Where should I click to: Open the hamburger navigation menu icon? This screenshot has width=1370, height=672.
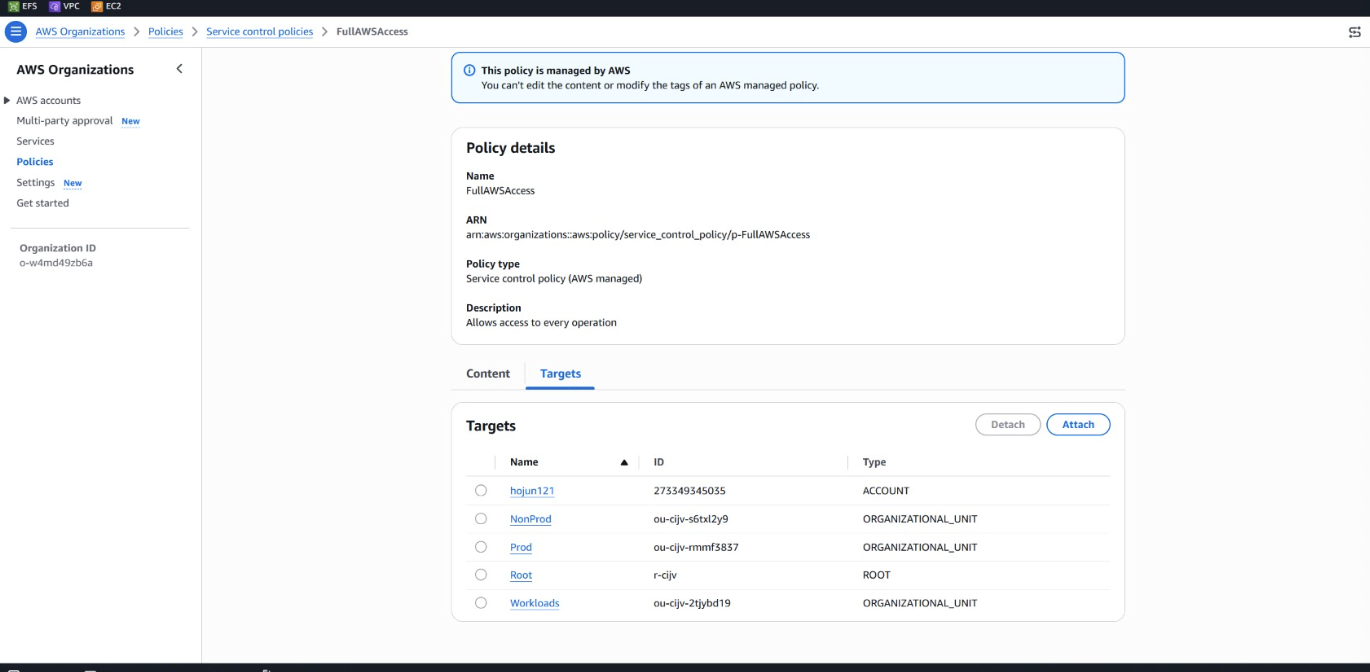point(15,32)
